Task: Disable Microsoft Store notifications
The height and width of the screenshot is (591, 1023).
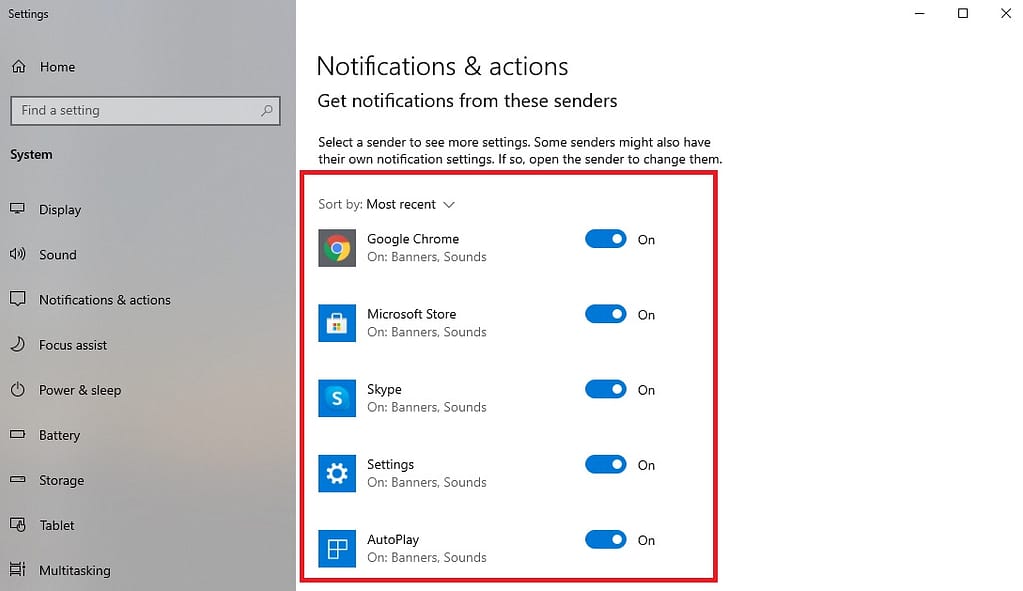Action: pyautogui.click(x=605, y=314)
